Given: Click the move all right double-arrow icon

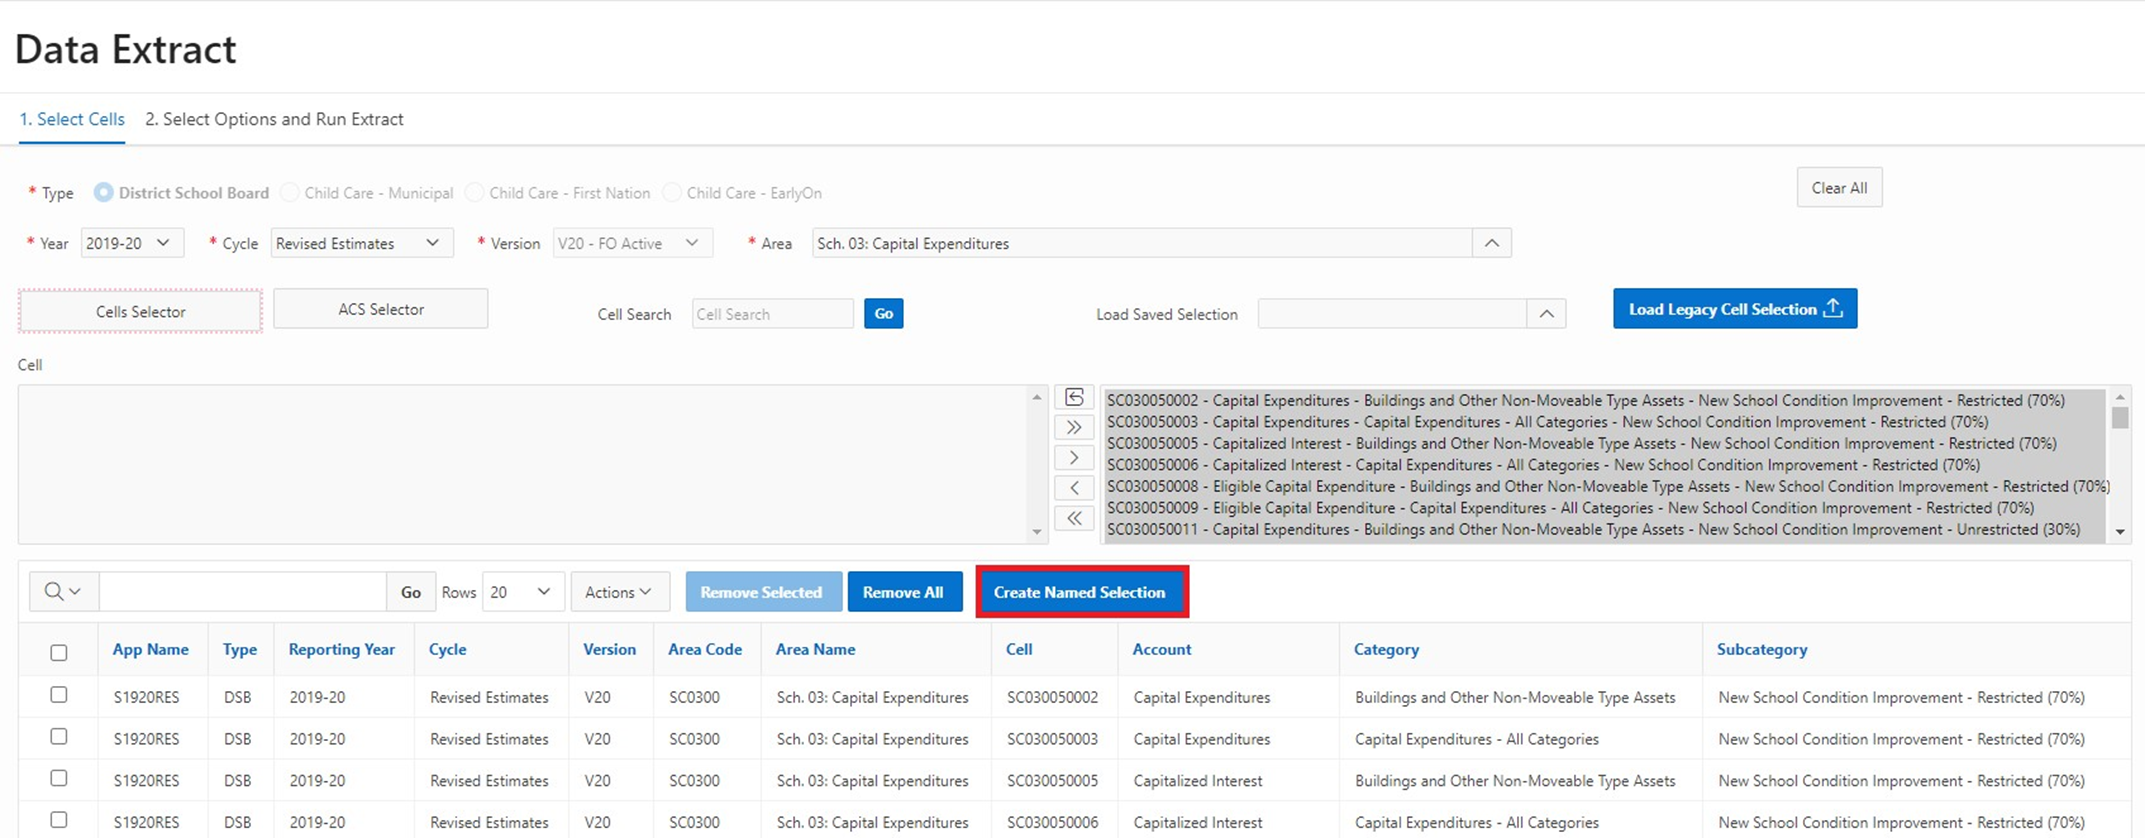Looking at the screenshot, I should (x=1074, y=428).
